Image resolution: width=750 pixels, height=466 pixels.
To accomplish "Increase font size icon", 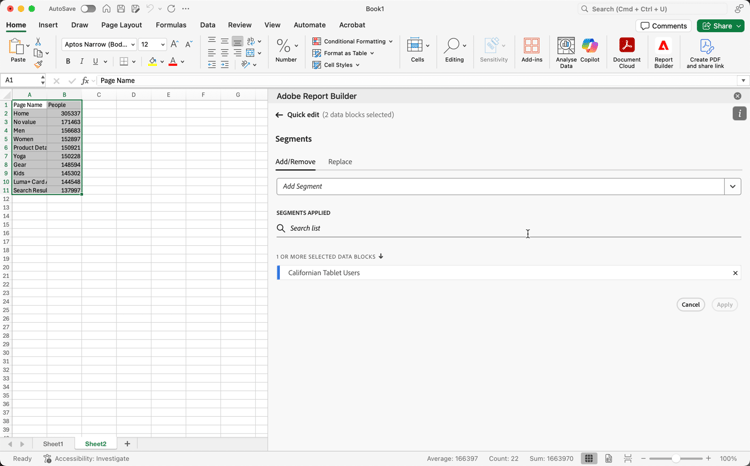I will [175, 44].
